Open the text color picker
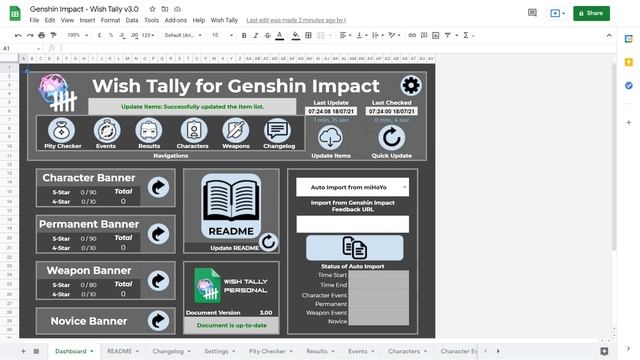Image resolution: width=640 pixels, height=360 pixels. click(280, 36)
